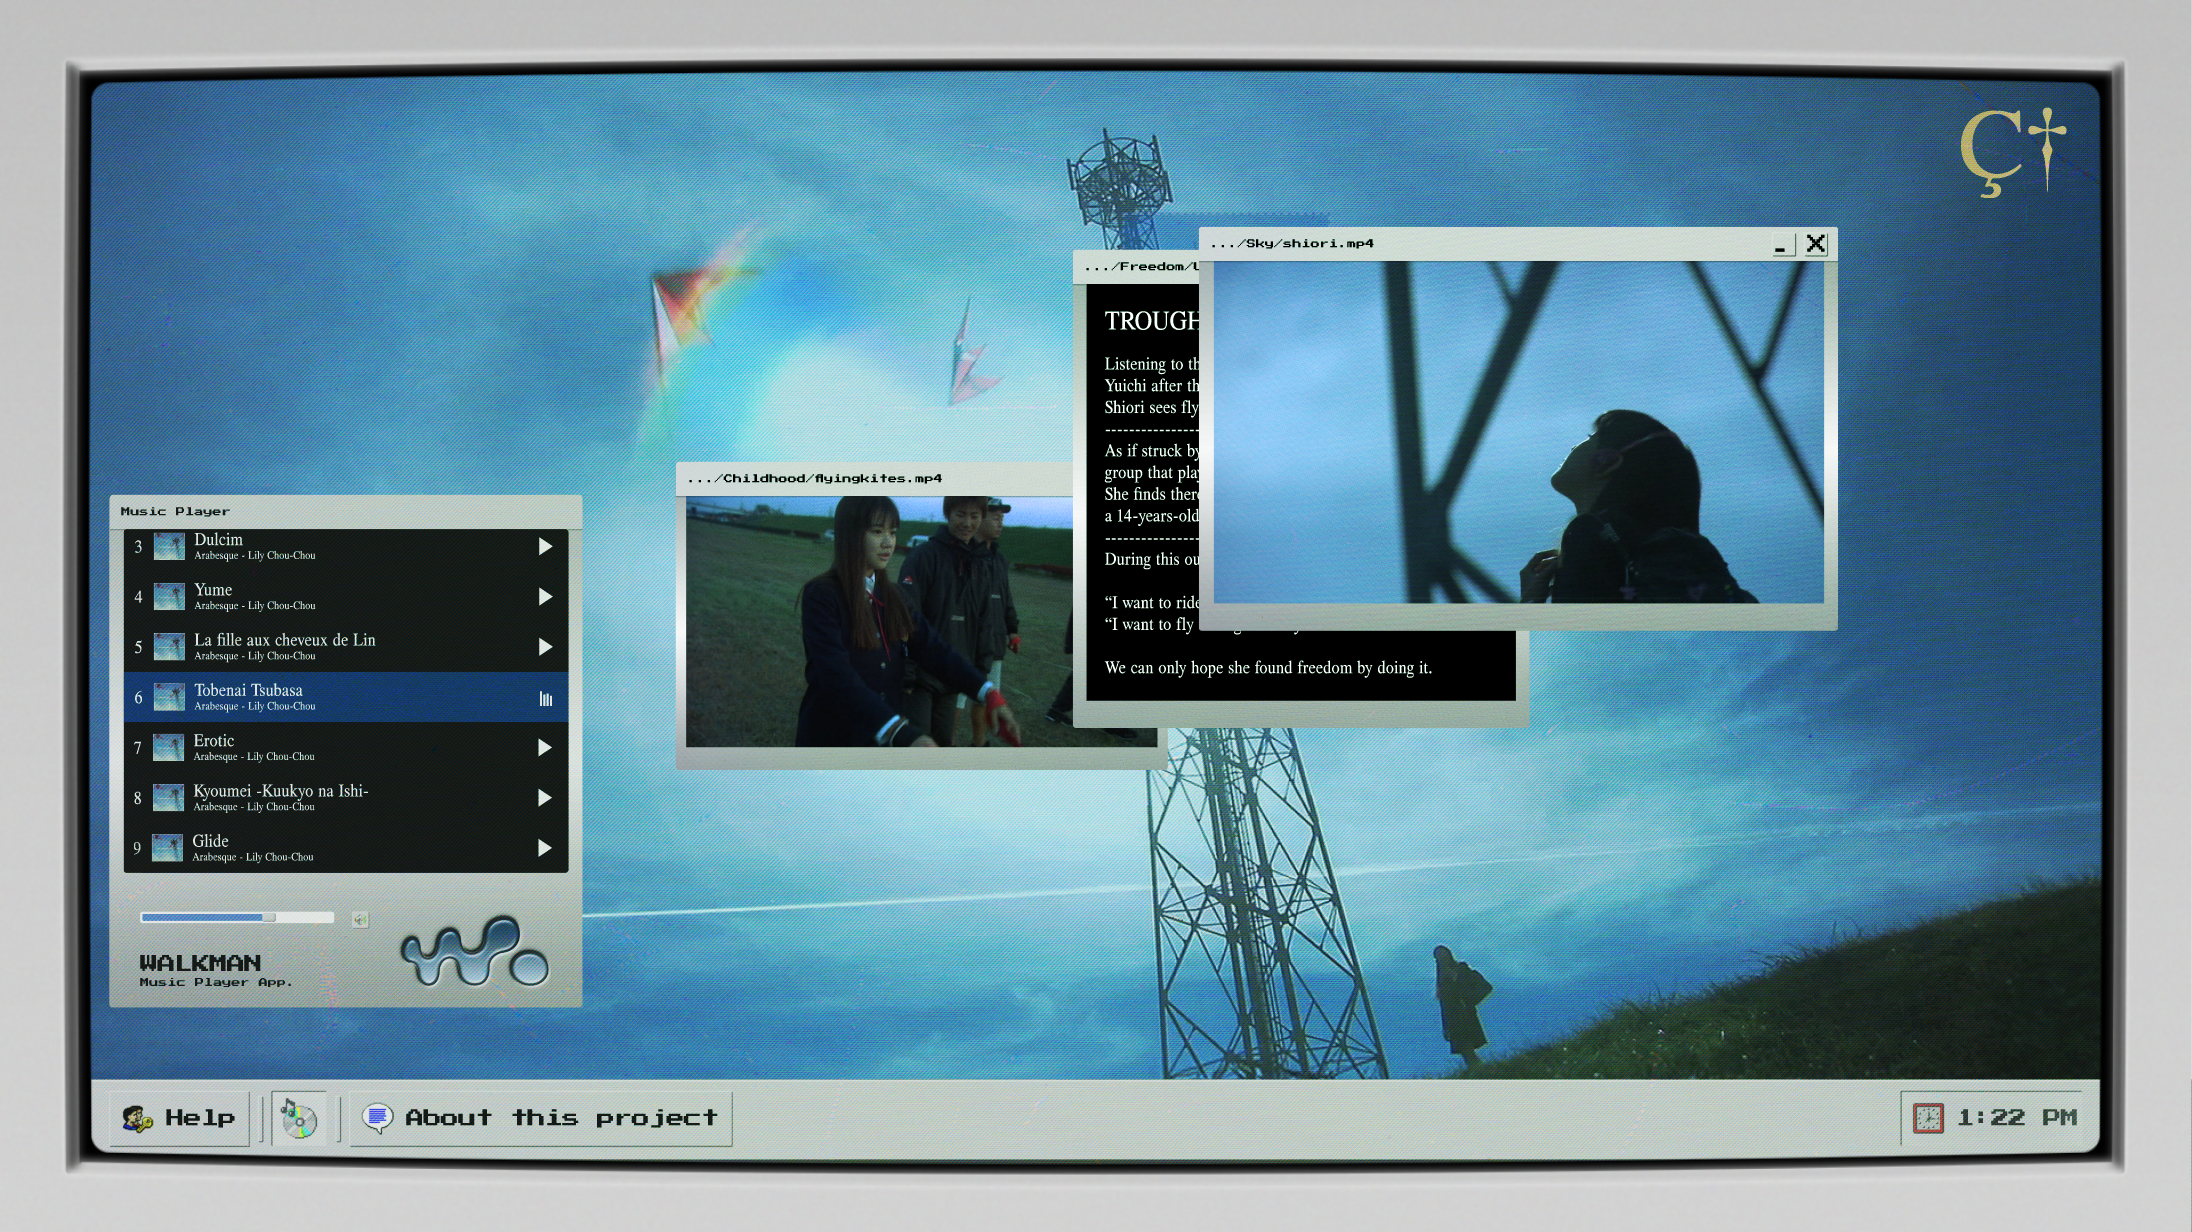Mute audio with the speaker icon
The height and width of the screenshot is (1232, 2192).
point(360,919)
